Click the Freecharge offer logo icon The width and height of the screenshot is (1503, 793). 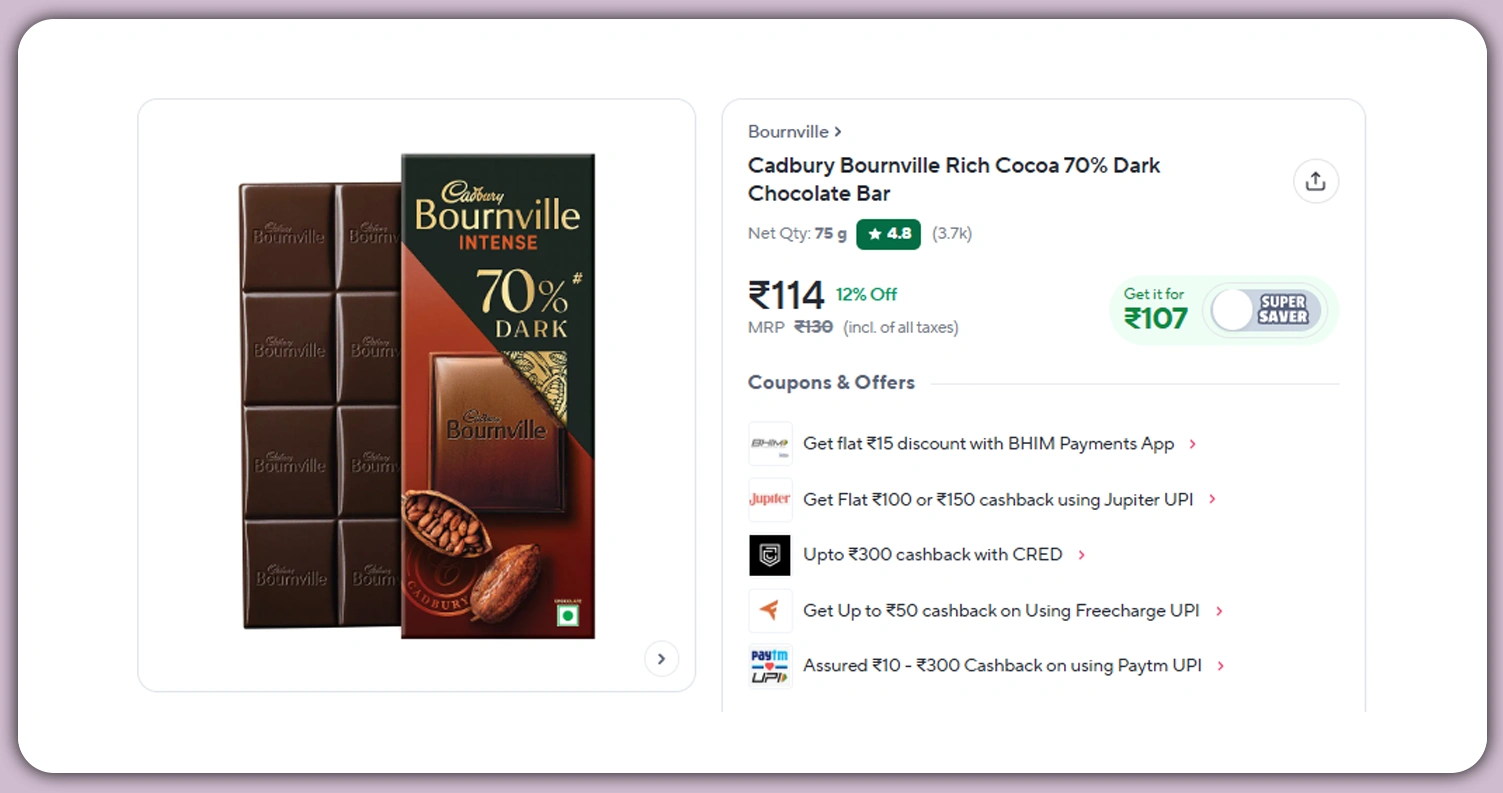pyautogui.click(x=770, y=610)
